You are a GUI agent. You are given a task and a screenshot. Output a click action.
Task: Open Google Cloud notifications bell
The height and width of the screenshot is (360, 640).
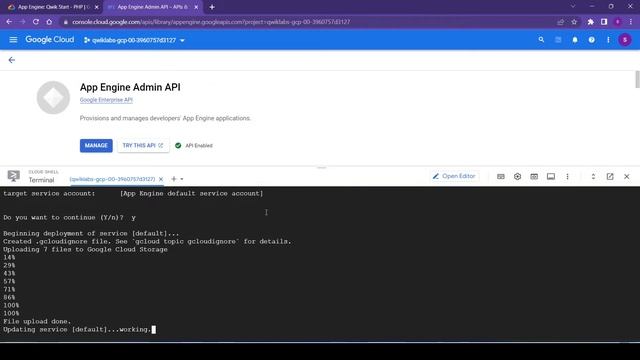pos(575,40)
